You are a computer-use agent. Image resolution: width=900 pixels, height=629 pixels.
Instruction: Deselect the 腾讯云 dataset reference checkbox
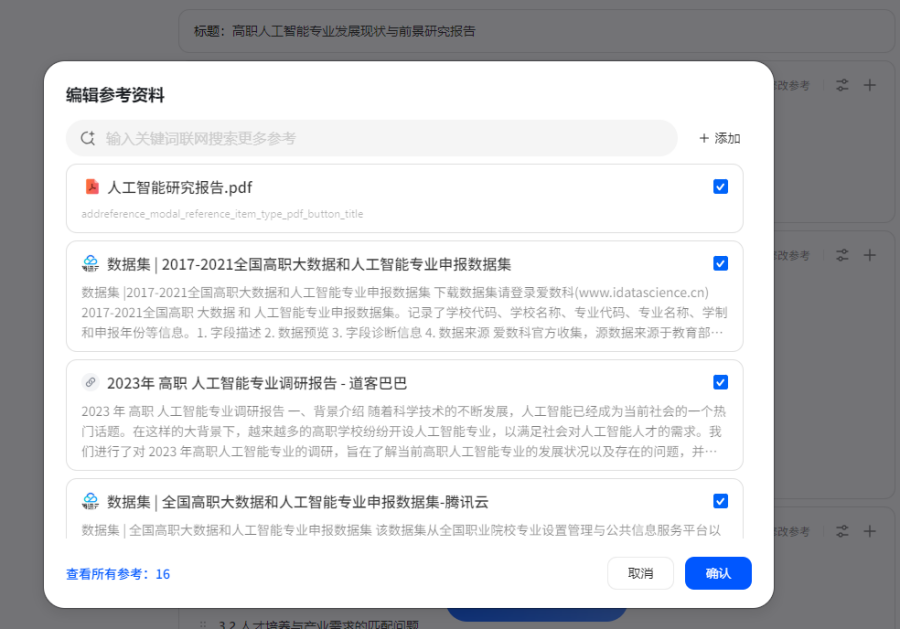point(720,501)
